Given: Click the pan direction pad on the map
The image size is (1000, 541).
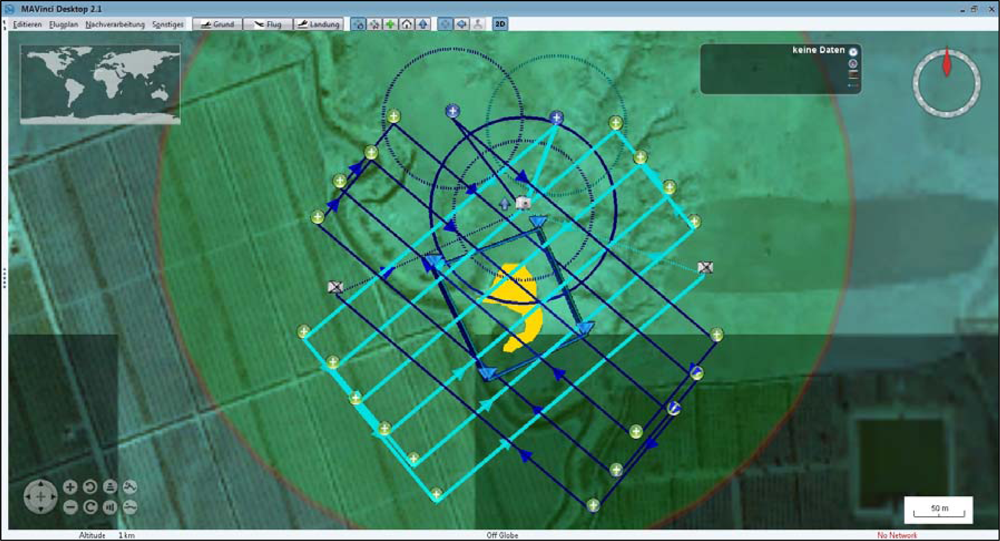Looking at the screenshot, I should 40,496.
